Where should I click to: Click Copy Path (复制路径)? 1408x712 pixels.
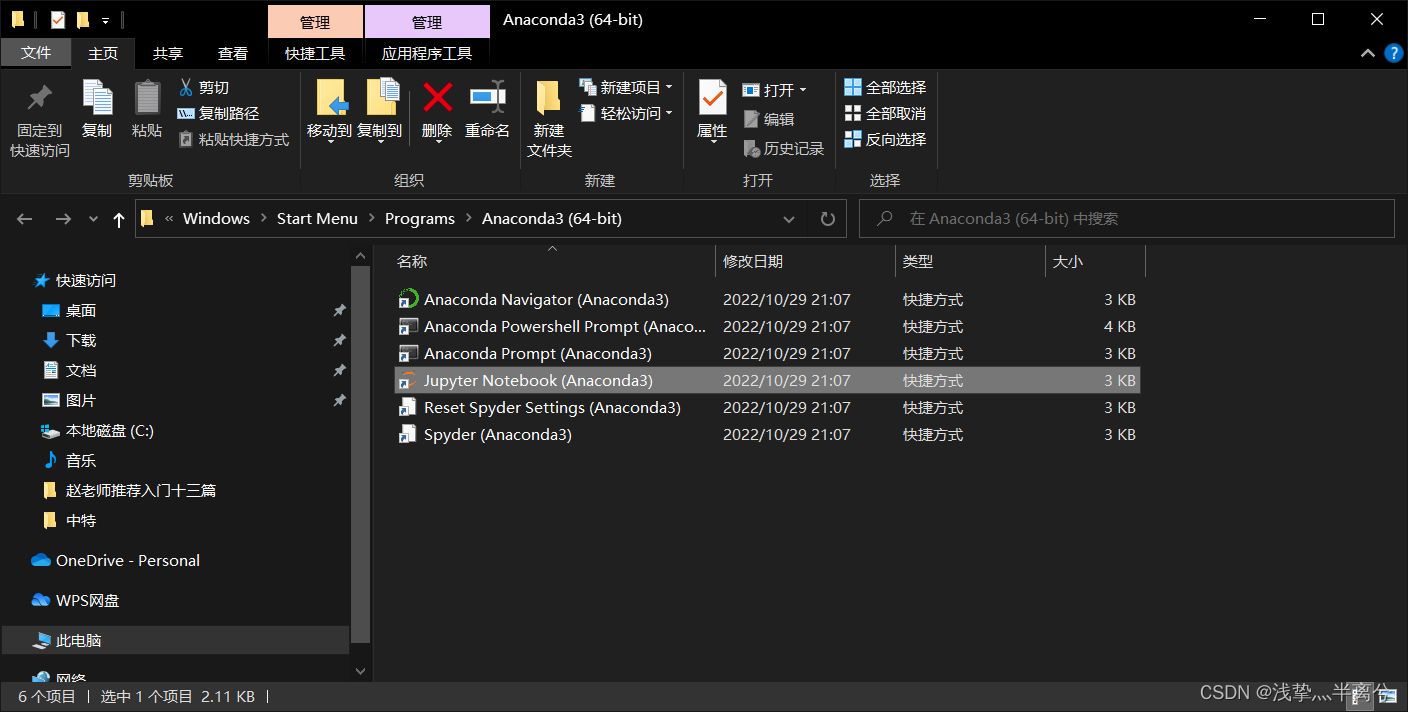click(218, 113)
